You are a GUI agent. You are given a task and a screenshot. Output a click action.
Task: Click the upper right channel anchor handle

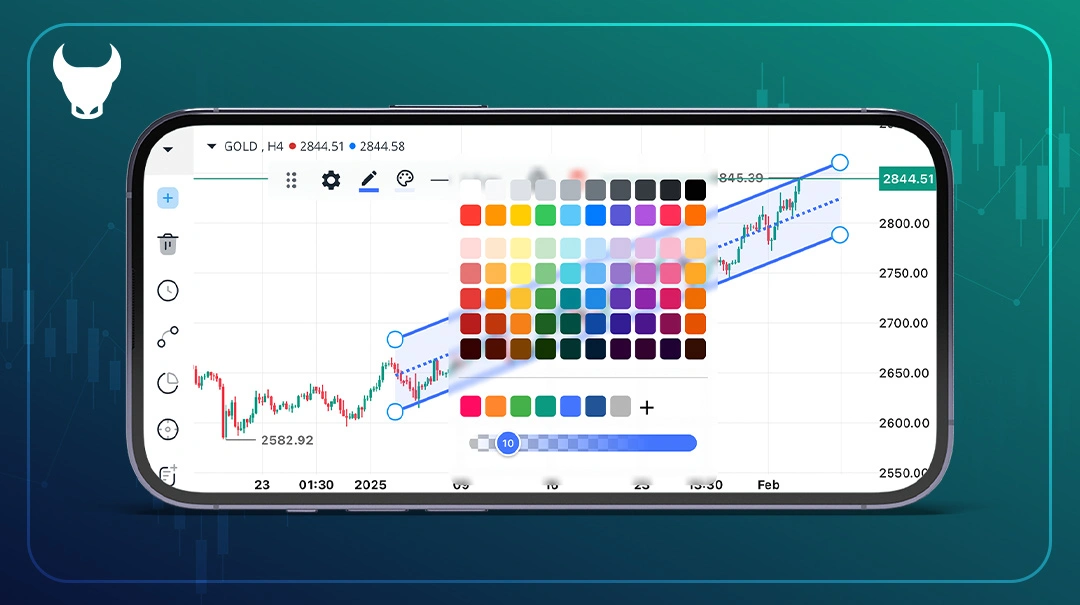click(840, 162)
